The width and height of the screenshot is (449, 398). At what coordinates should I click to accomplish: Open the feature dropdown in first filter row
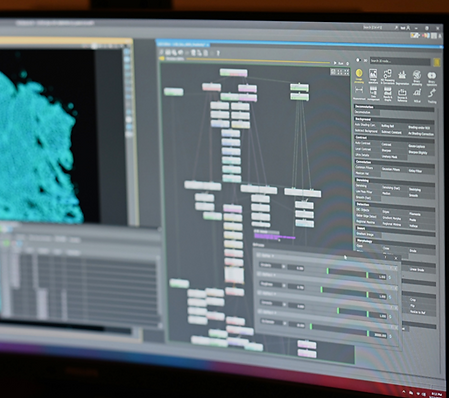273,266
